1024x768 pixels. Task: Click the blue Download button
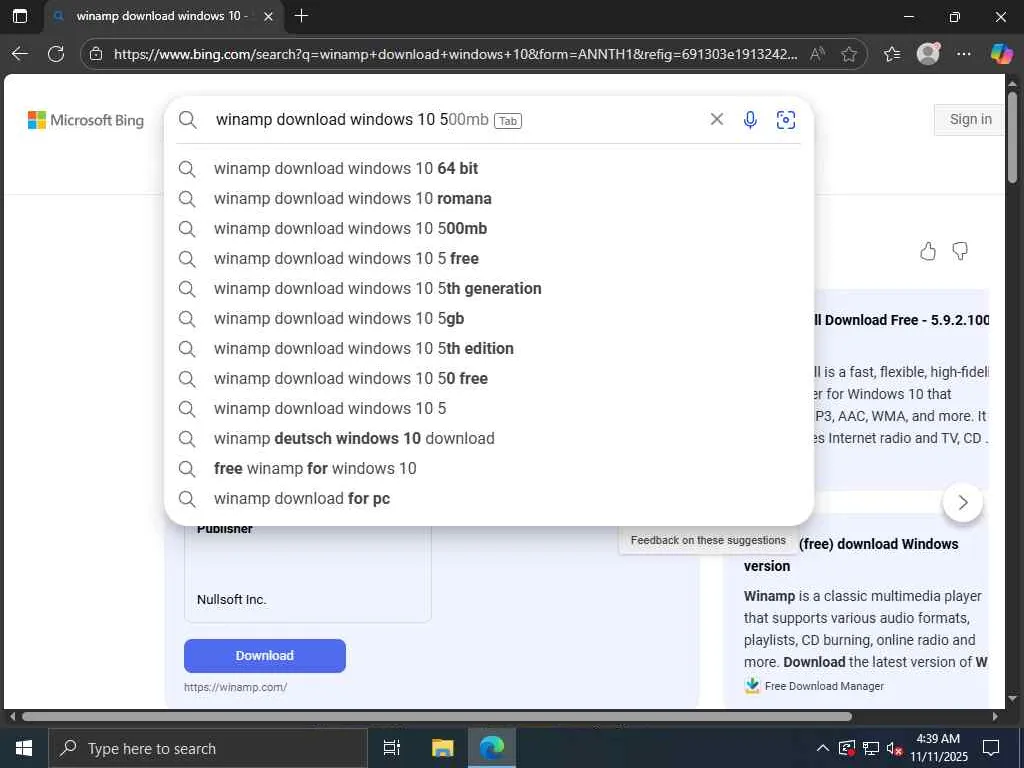pyautogui.click(x=264, y=656)
